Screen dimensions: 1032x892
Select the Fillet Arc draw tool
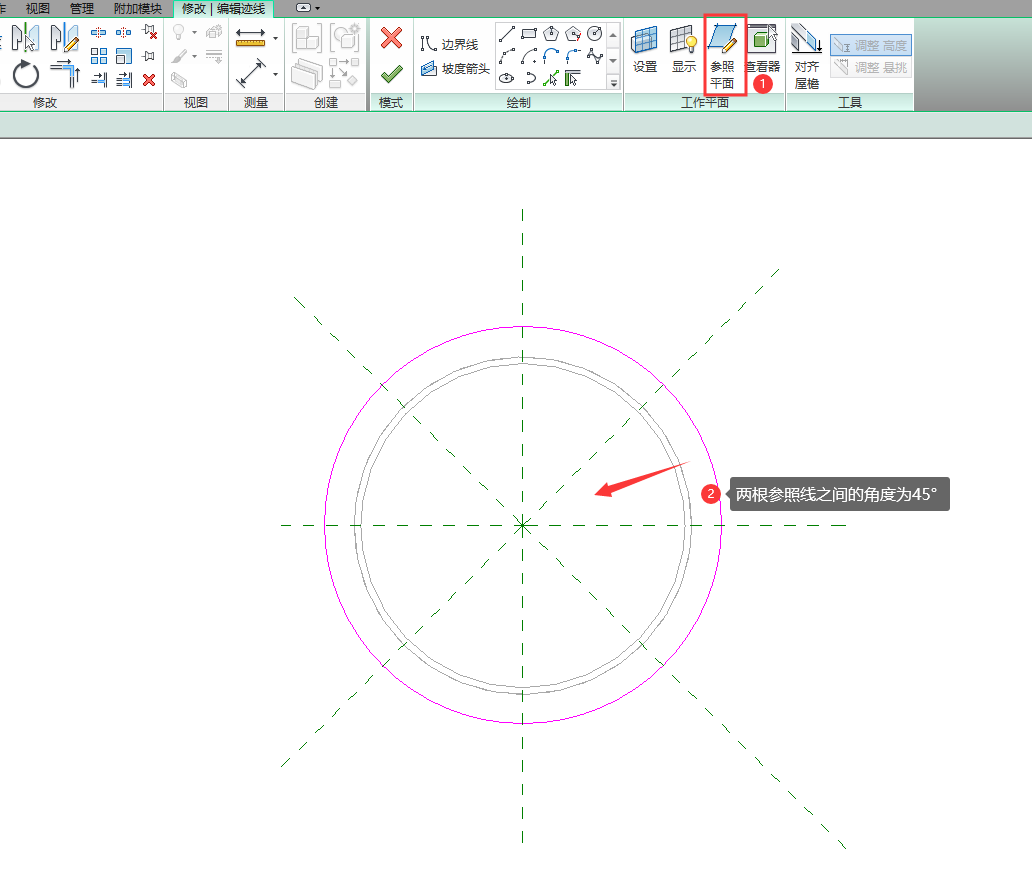(x=573, y=56)
